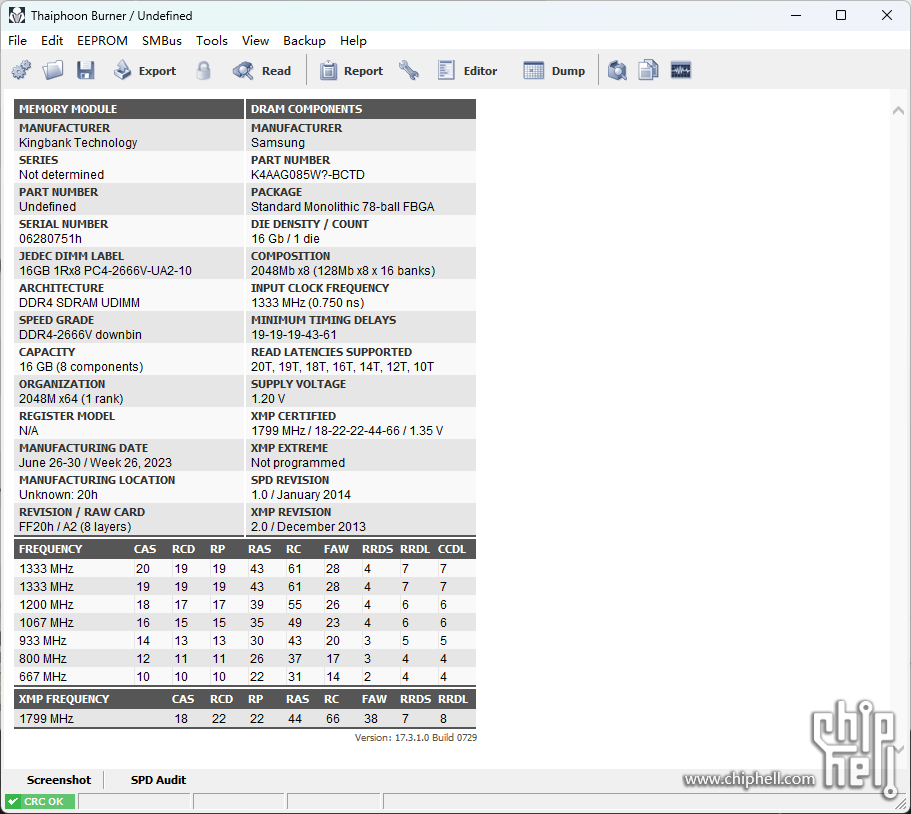The image size is (911, 814).
Task: Click manufacturing location 'Unknown: 20h'
Action: (x=58, y=494)
